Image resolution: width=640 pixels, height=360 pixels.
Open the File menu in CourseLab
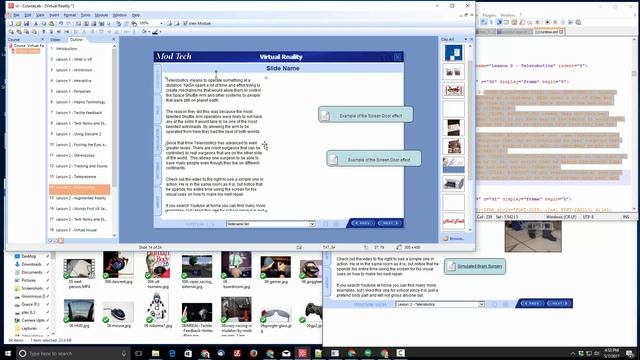click(x=16, y=15)
